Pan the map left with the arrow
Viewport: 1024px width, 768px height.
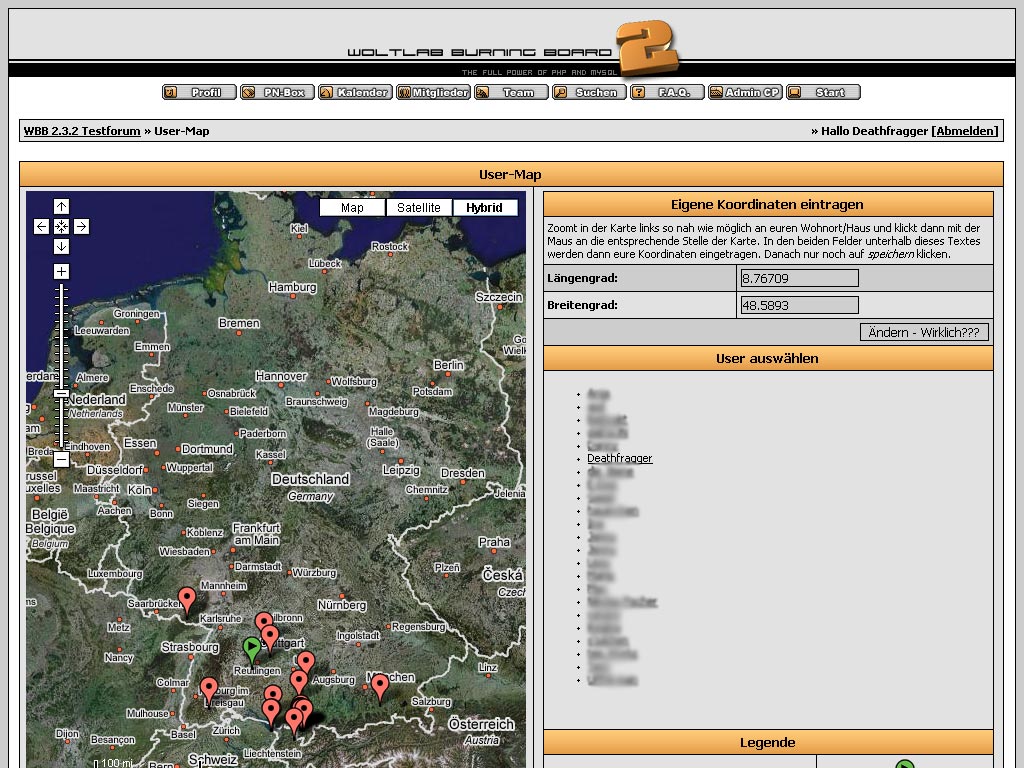(x=41, y=227)
